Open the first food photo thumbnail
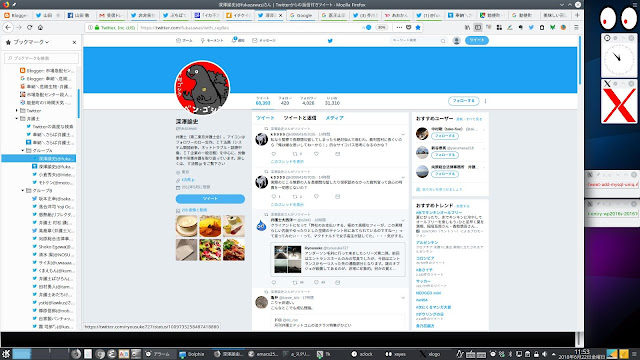Screen dimensions: 640x360 coord(187,226)
